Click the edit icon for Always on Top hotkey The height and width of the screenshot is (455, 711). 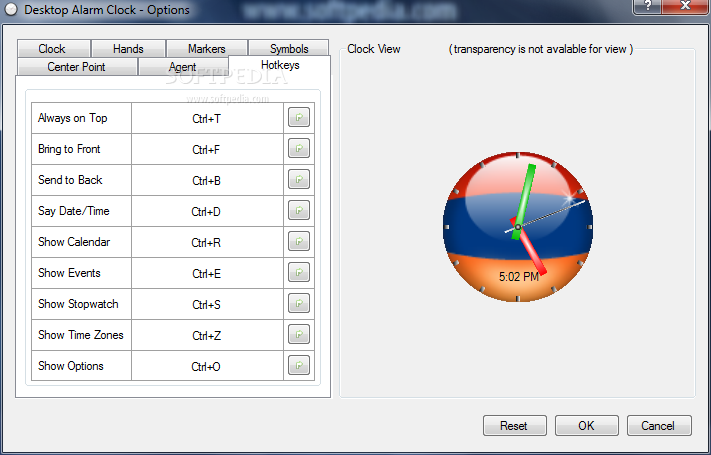[299, 117]
